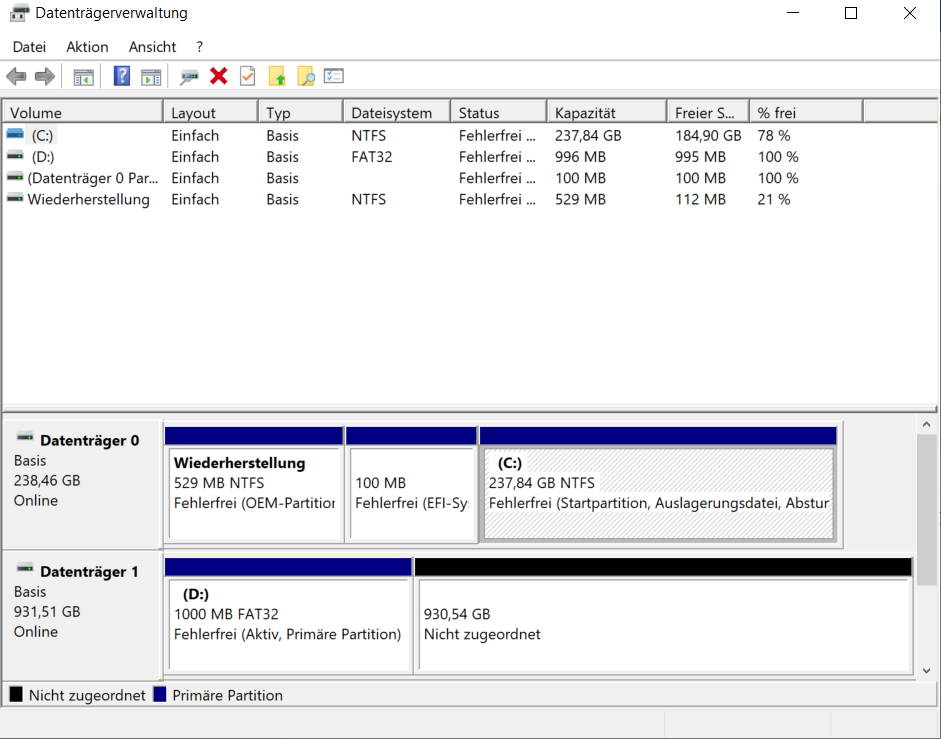Sort by the % frei column header
This screenshot has width=941, height=739.
tap(807, 113)
